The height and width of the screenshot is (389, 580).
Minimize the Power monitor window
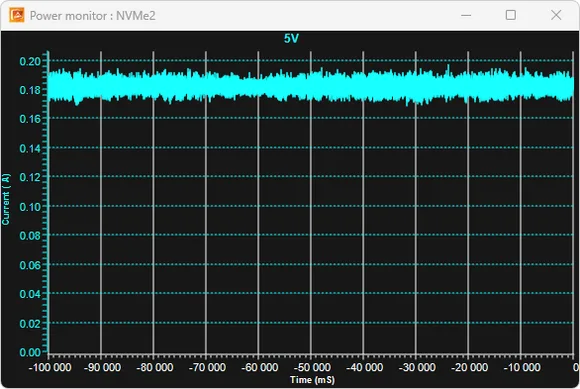click(466, 15)
